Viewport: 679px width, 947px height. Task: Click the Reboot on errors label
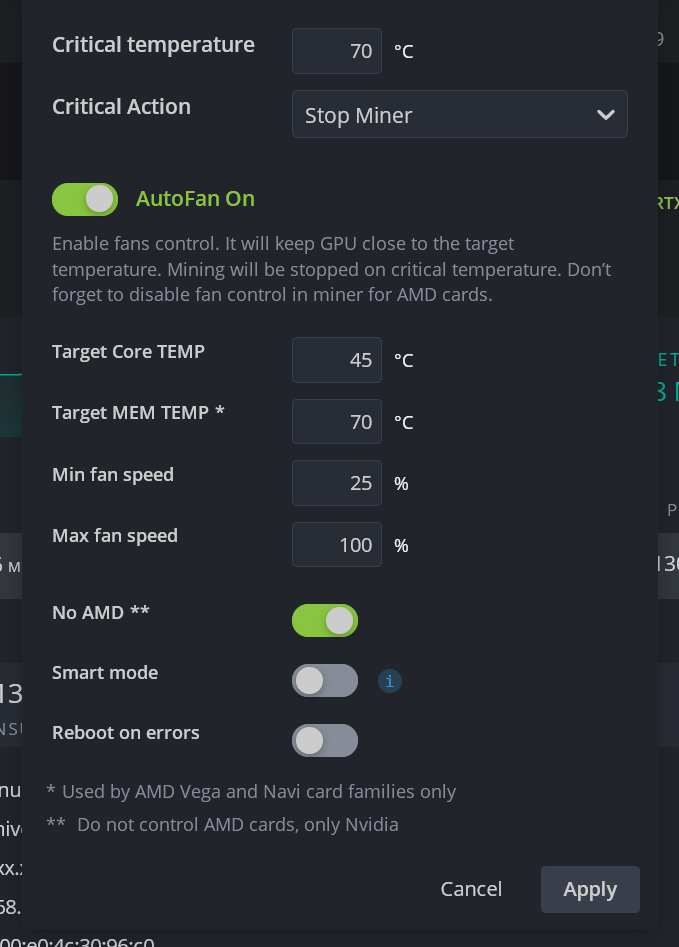coord(126,733)
